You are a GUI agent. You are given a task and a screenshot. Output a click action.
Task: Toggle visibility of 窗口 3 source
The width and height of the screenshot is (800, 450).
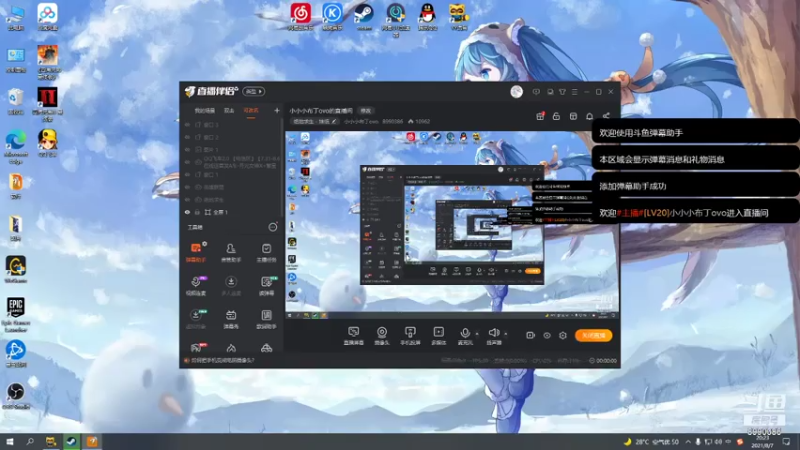point(187,124)
